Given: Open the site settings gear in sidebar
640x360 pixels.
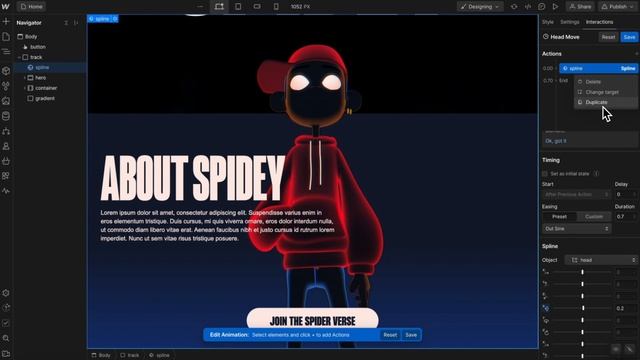Looking at the screenshot, I should point(6,293).
